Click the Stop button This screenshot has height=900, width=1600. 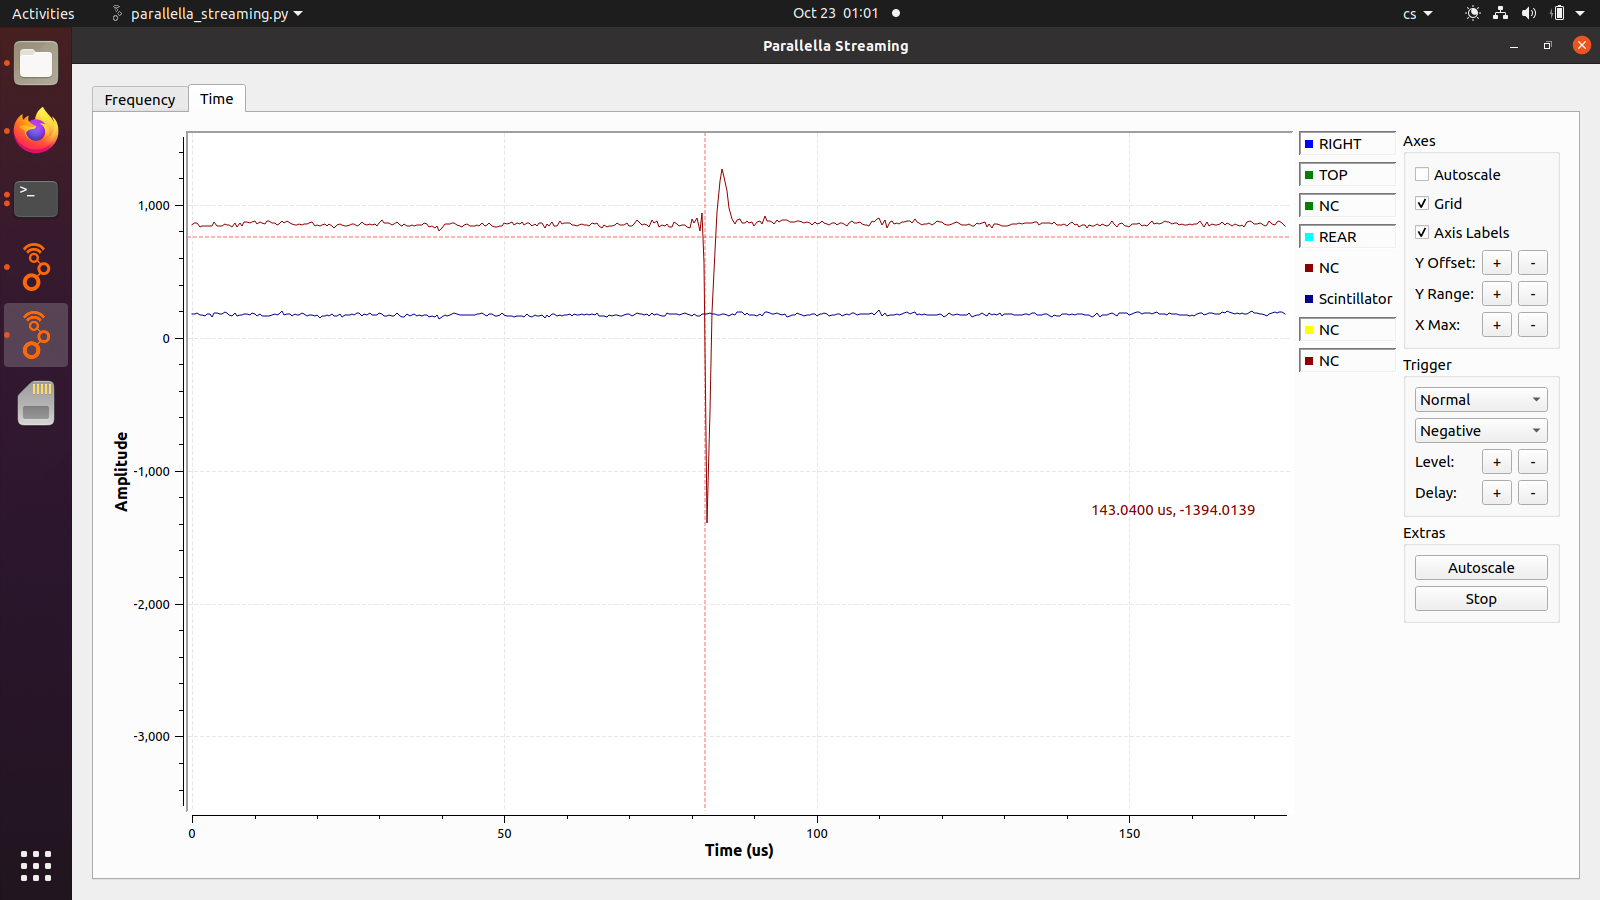[1481, 599]
